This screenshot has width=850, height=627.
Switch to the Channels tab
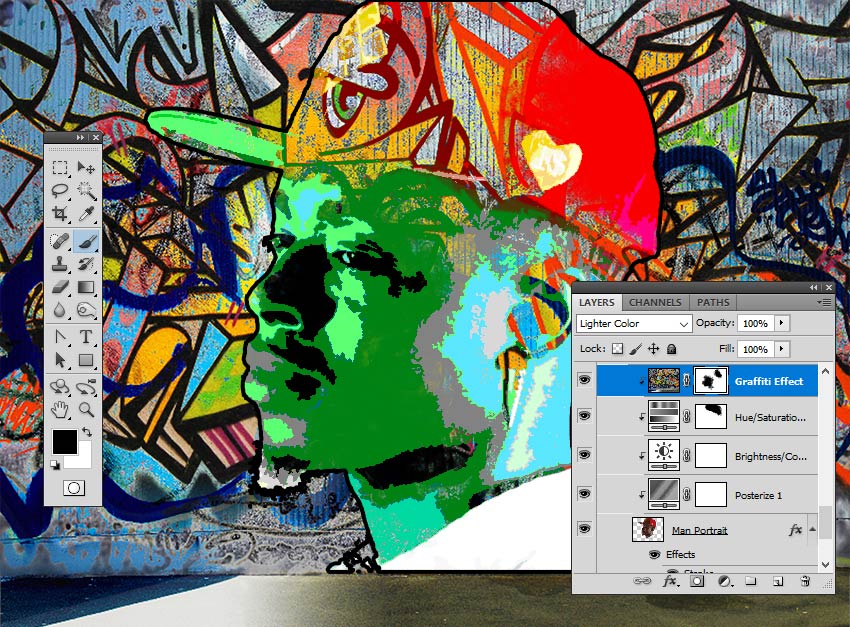[x=657, y=302]
